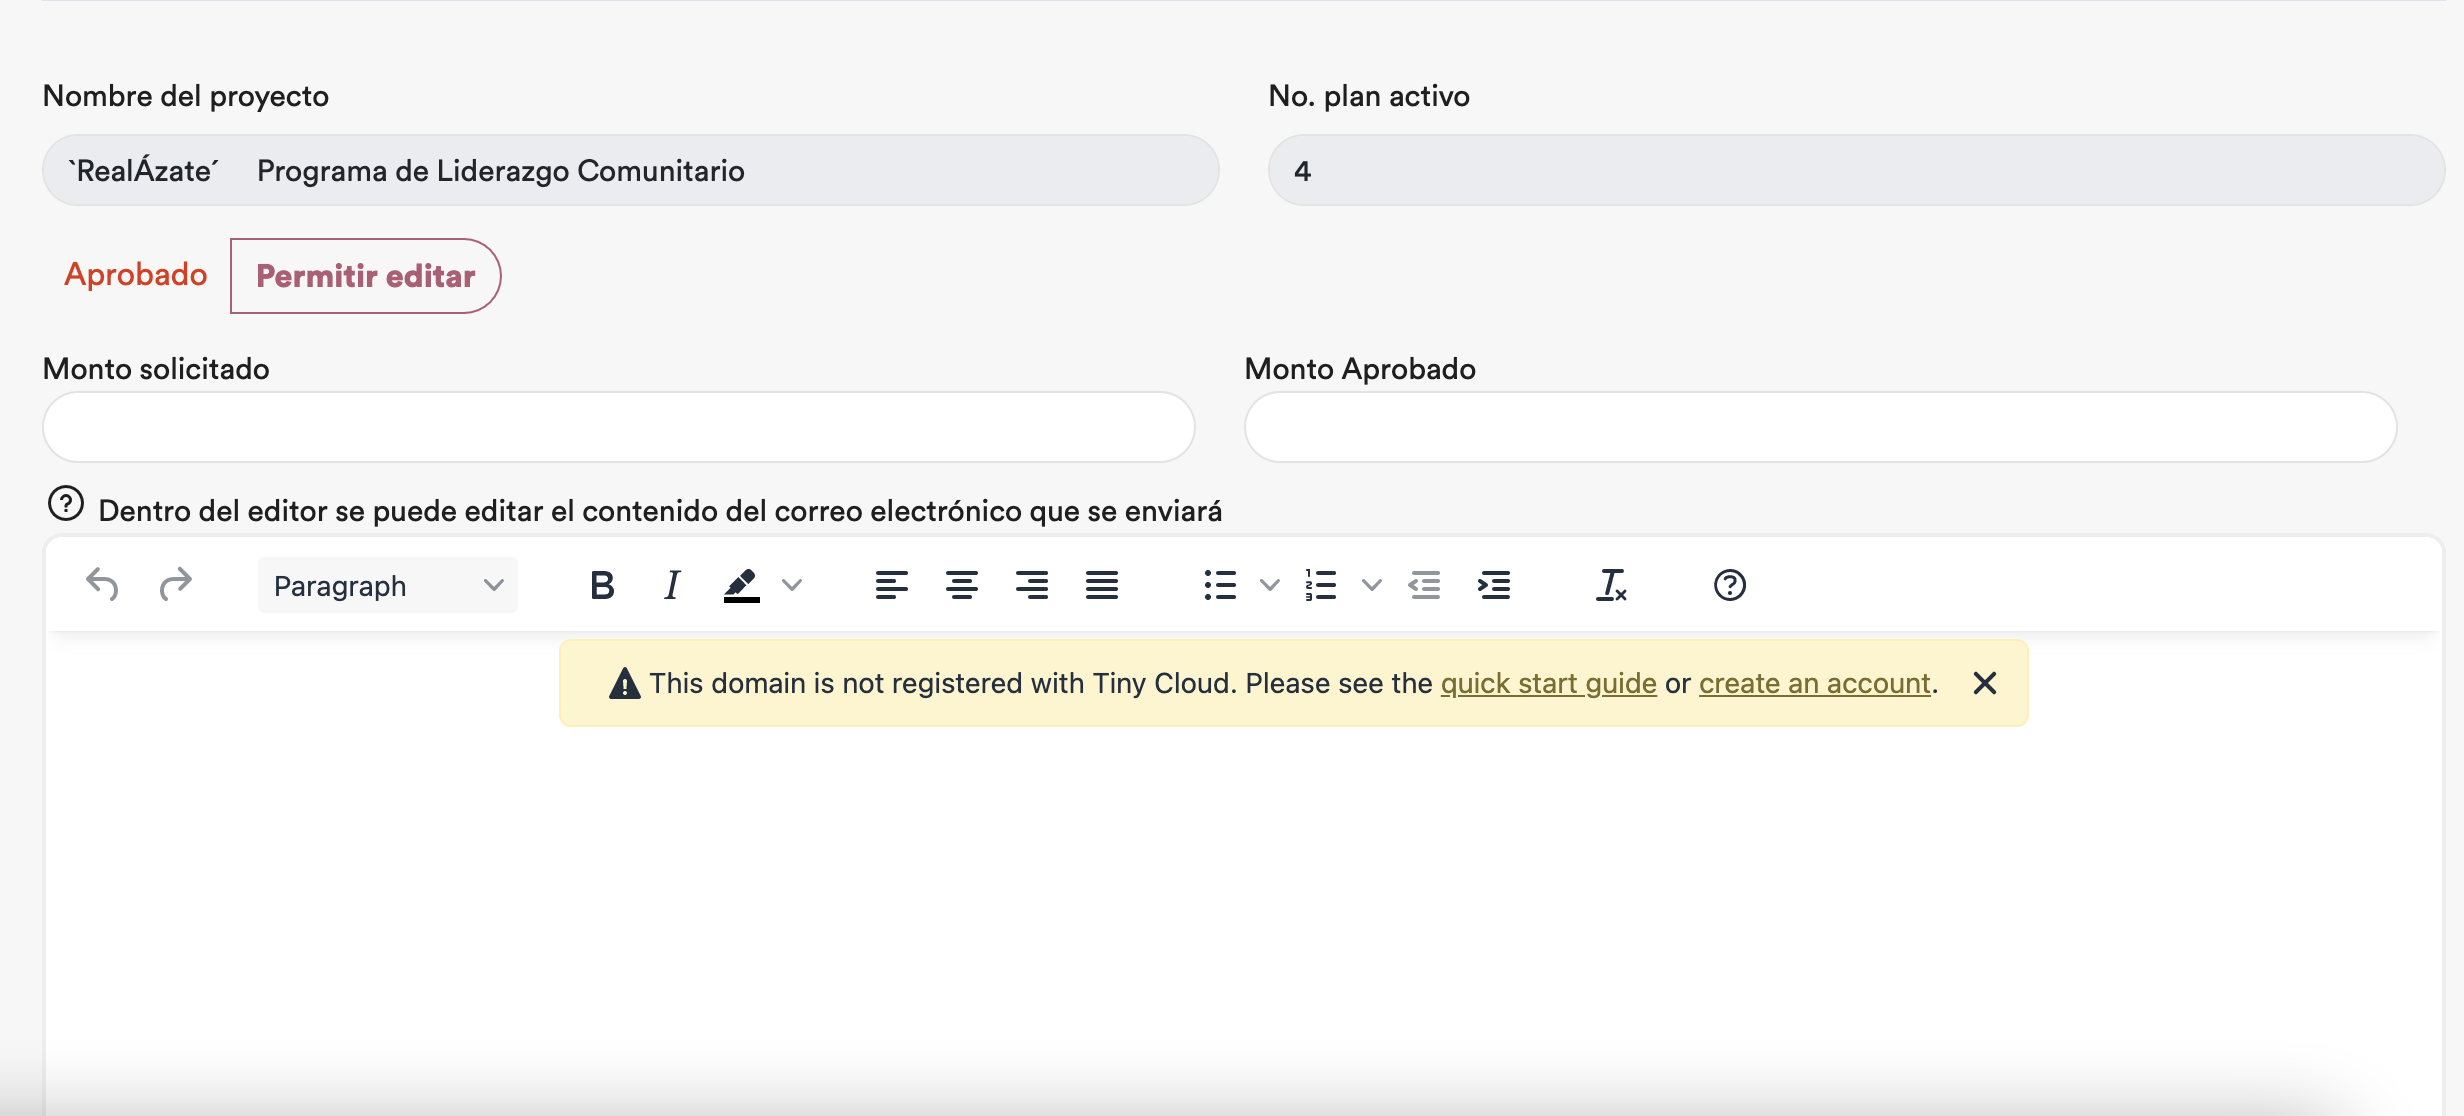The image size is (2464, 1116).
Task: Insert a bulleted list
Action: tap(1220, 585)
